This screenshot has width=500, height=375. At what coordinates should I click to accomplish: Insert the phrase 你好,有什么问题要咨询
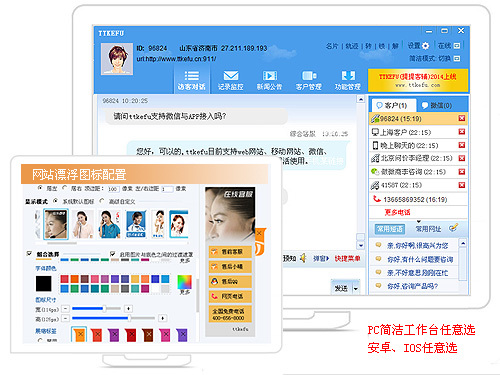[x=420, y=259]
